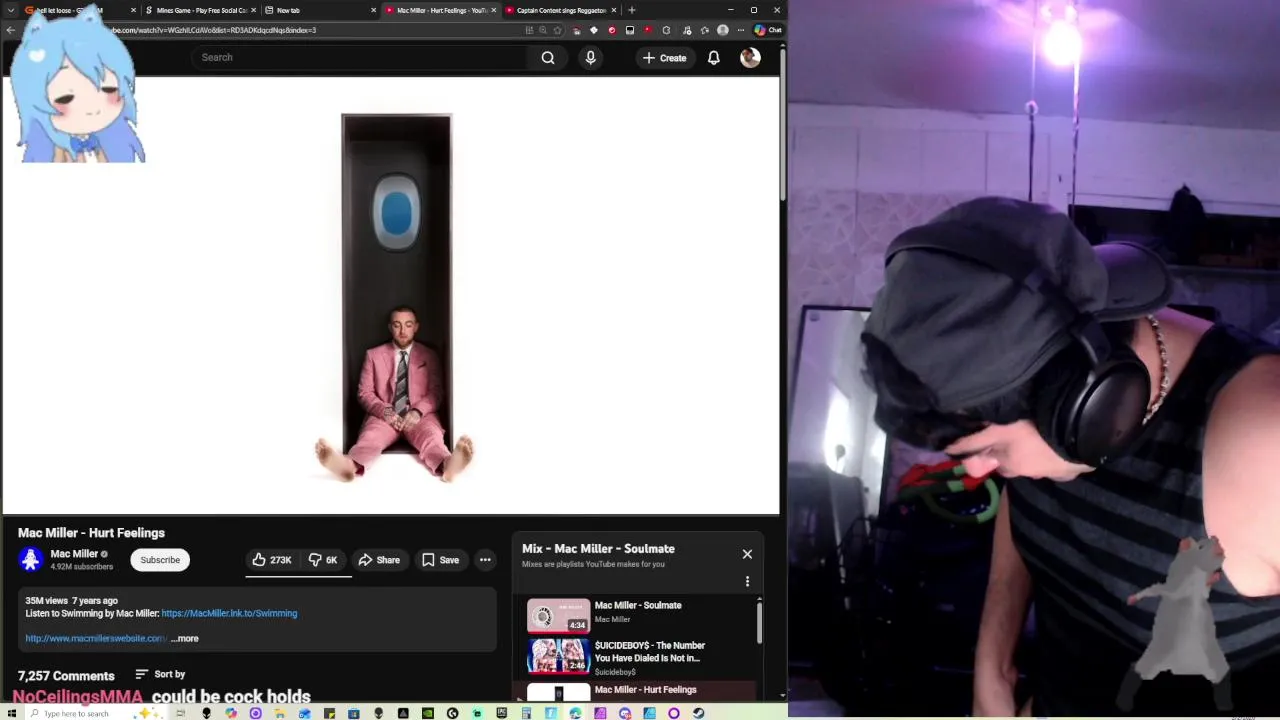Close the New tab tab

(x=374, y=10)
